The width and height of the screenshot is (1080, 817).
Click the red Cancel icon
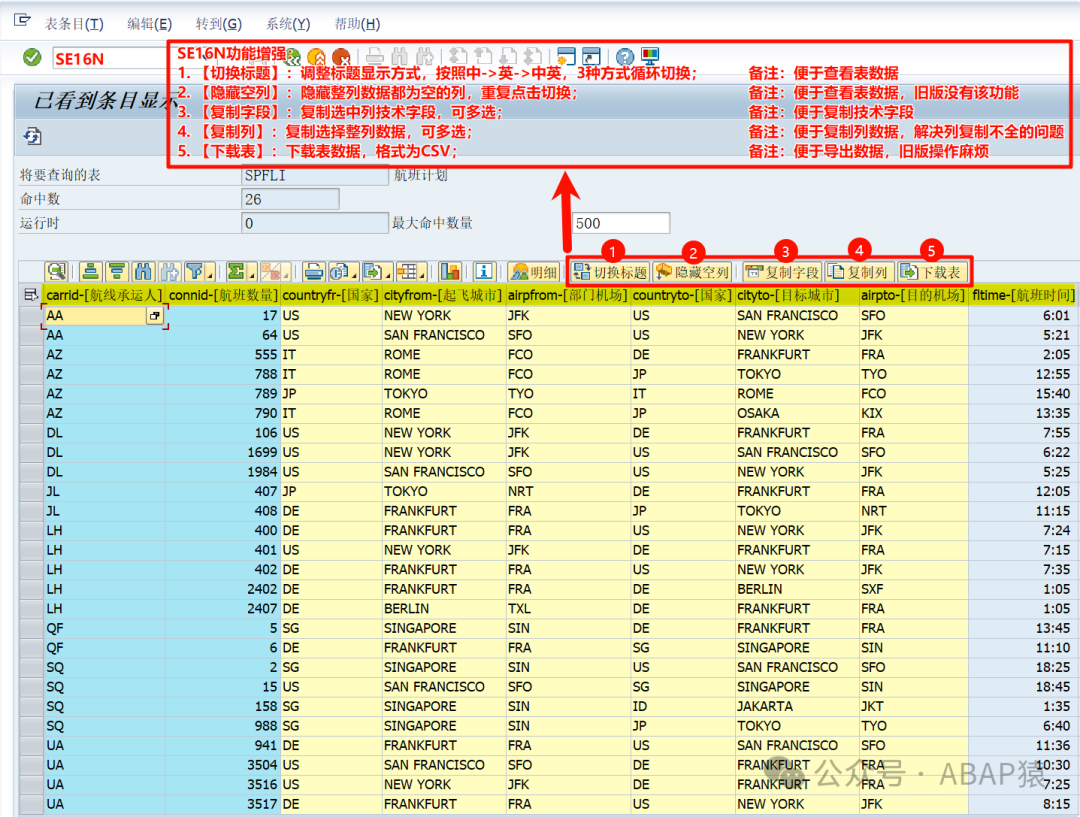[341, 56]
